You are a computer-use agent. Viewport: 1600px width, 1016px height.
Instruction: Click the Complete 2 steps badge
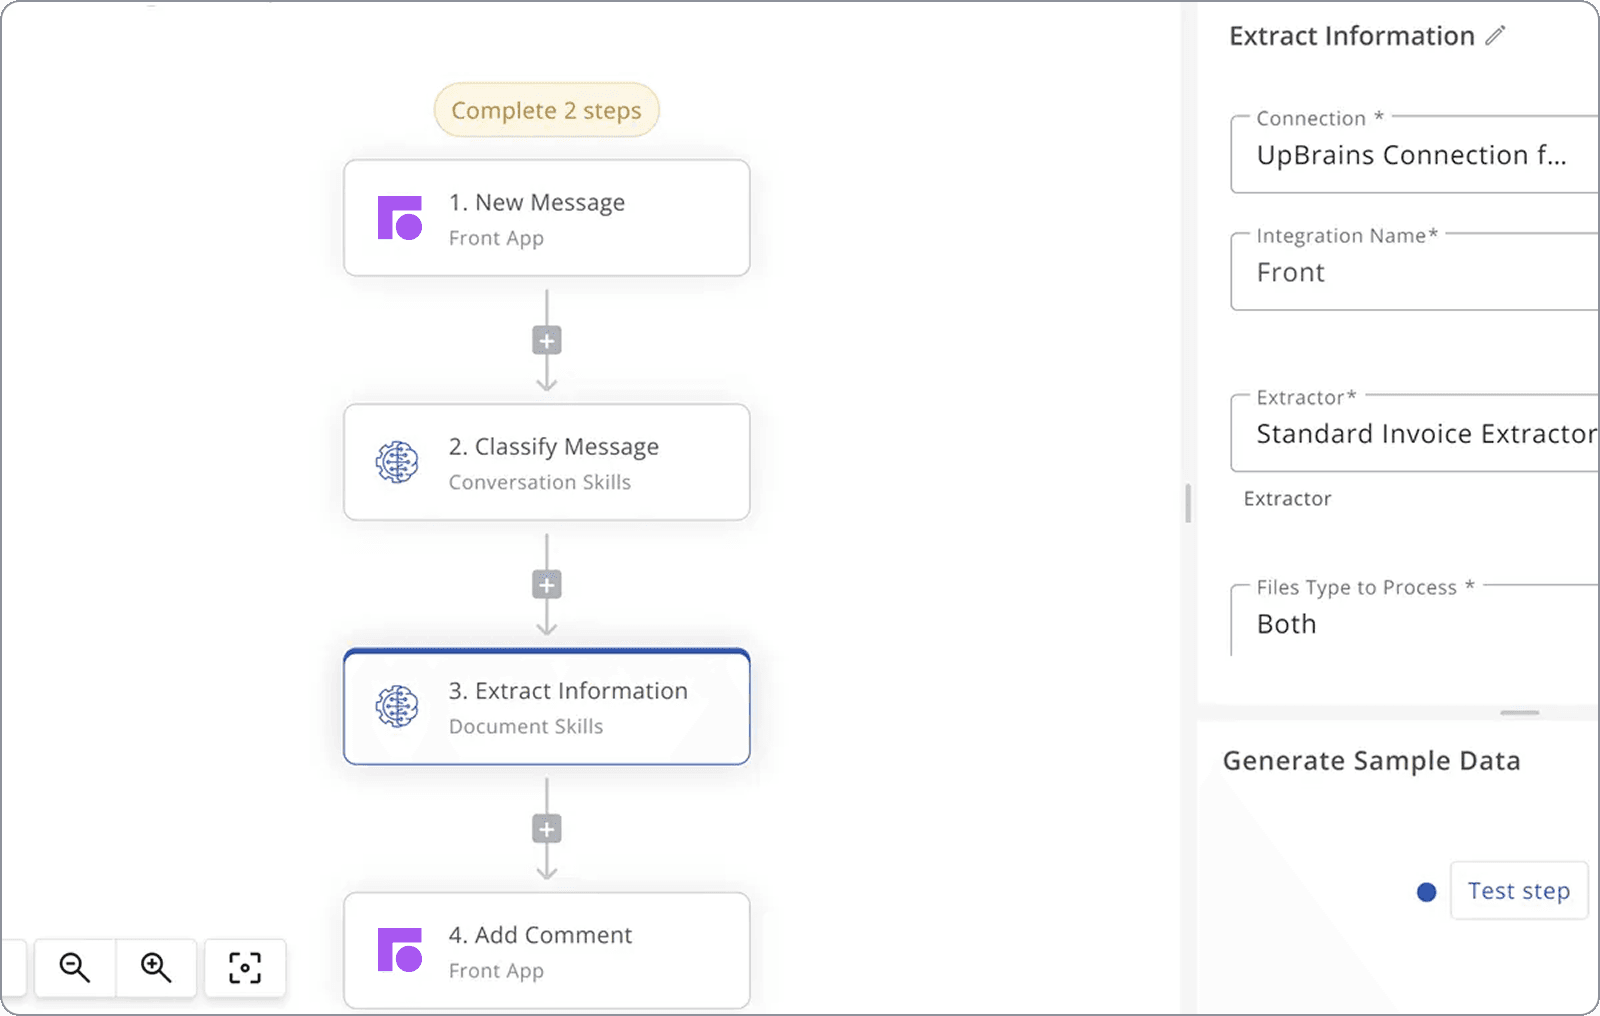[546, 110]
